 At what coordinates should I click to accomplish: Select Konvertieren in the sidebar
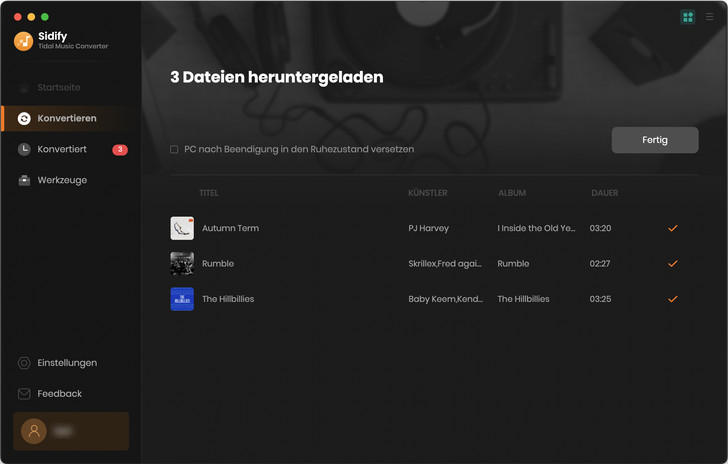(x=71, y=118)
